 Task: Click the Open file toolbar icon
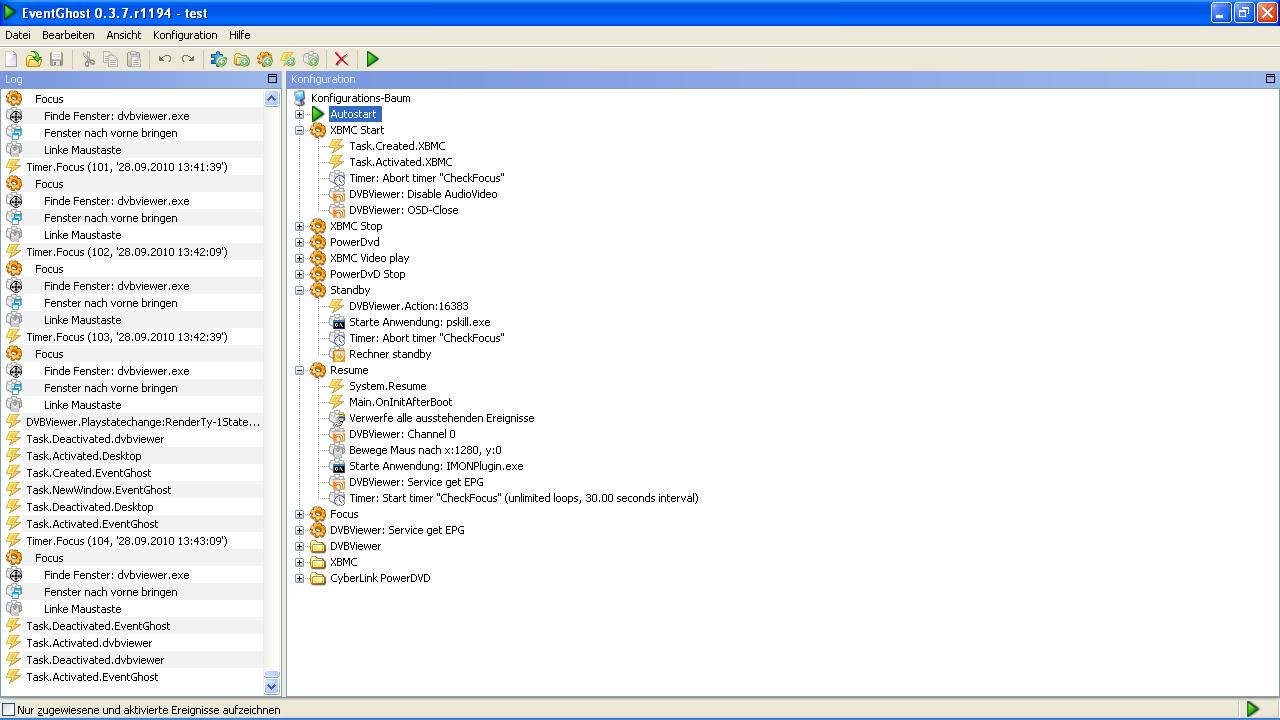coord(34,60)
